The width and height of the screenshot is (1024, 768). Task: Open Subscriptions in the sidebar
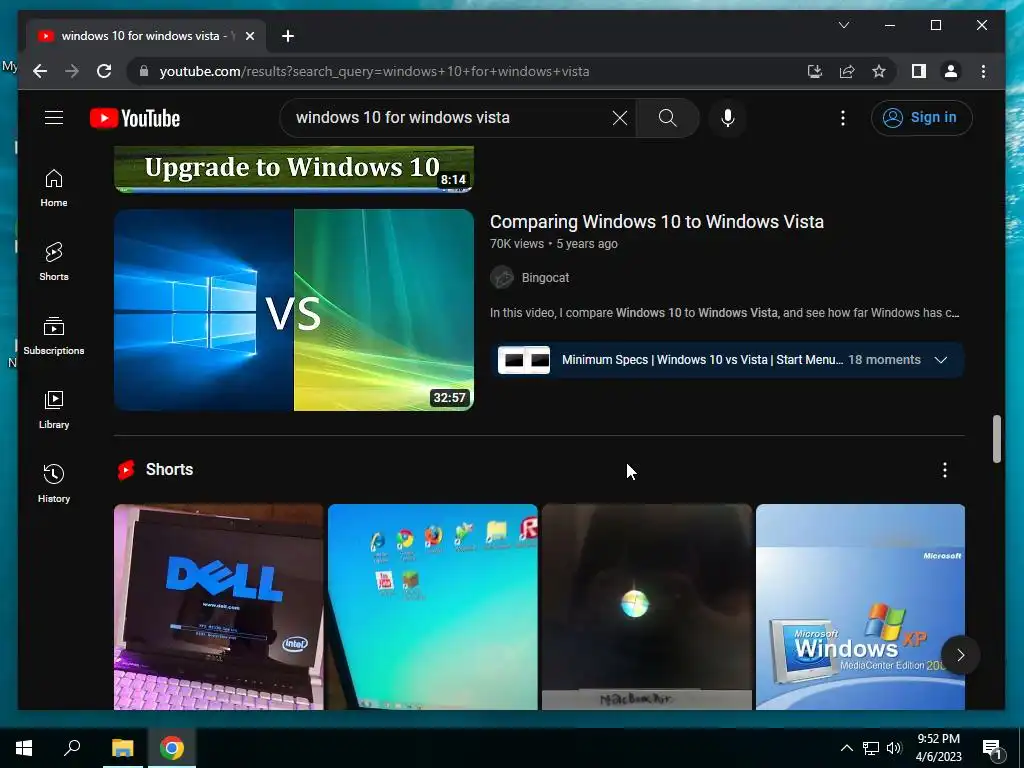click(x=54, y=336)
